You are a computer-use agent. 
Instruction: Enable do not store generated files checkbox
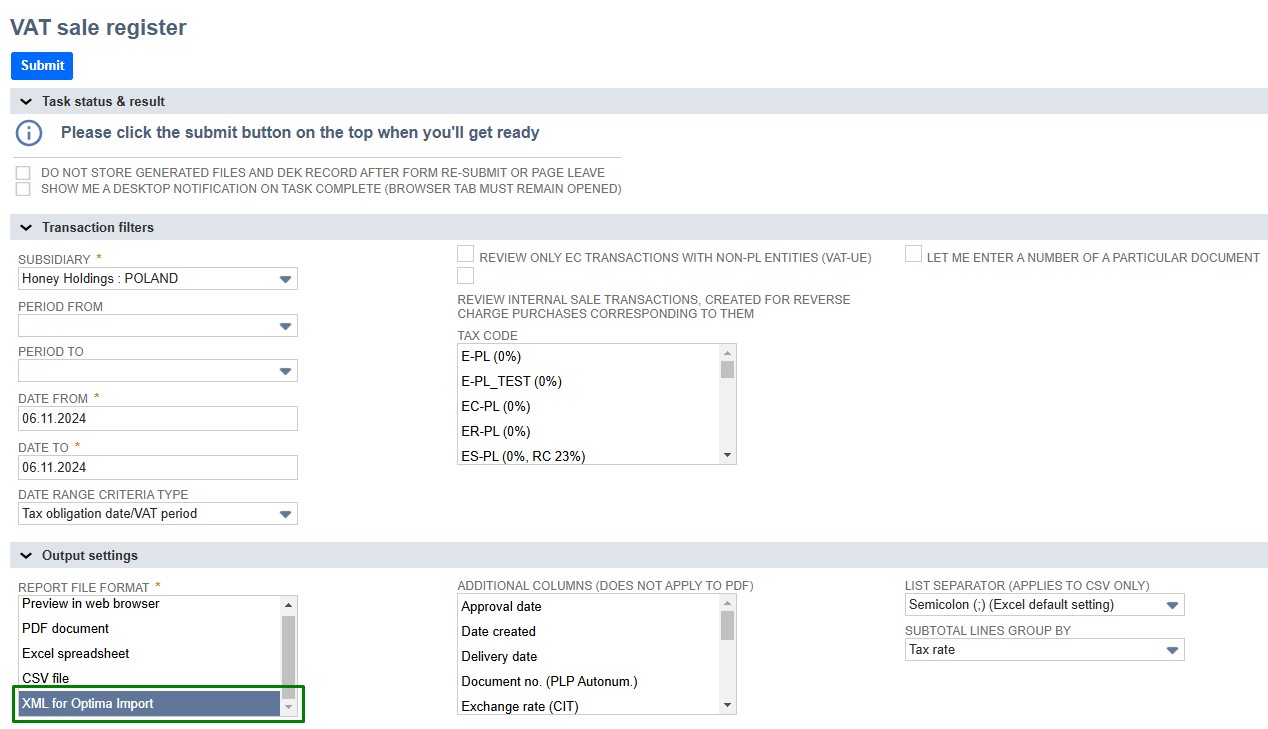tap(23, 173)
